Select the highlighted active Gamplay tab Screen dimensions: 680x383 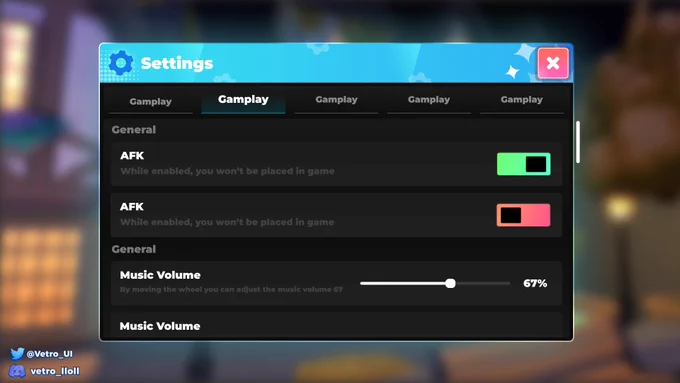click(x=243, y=100)
